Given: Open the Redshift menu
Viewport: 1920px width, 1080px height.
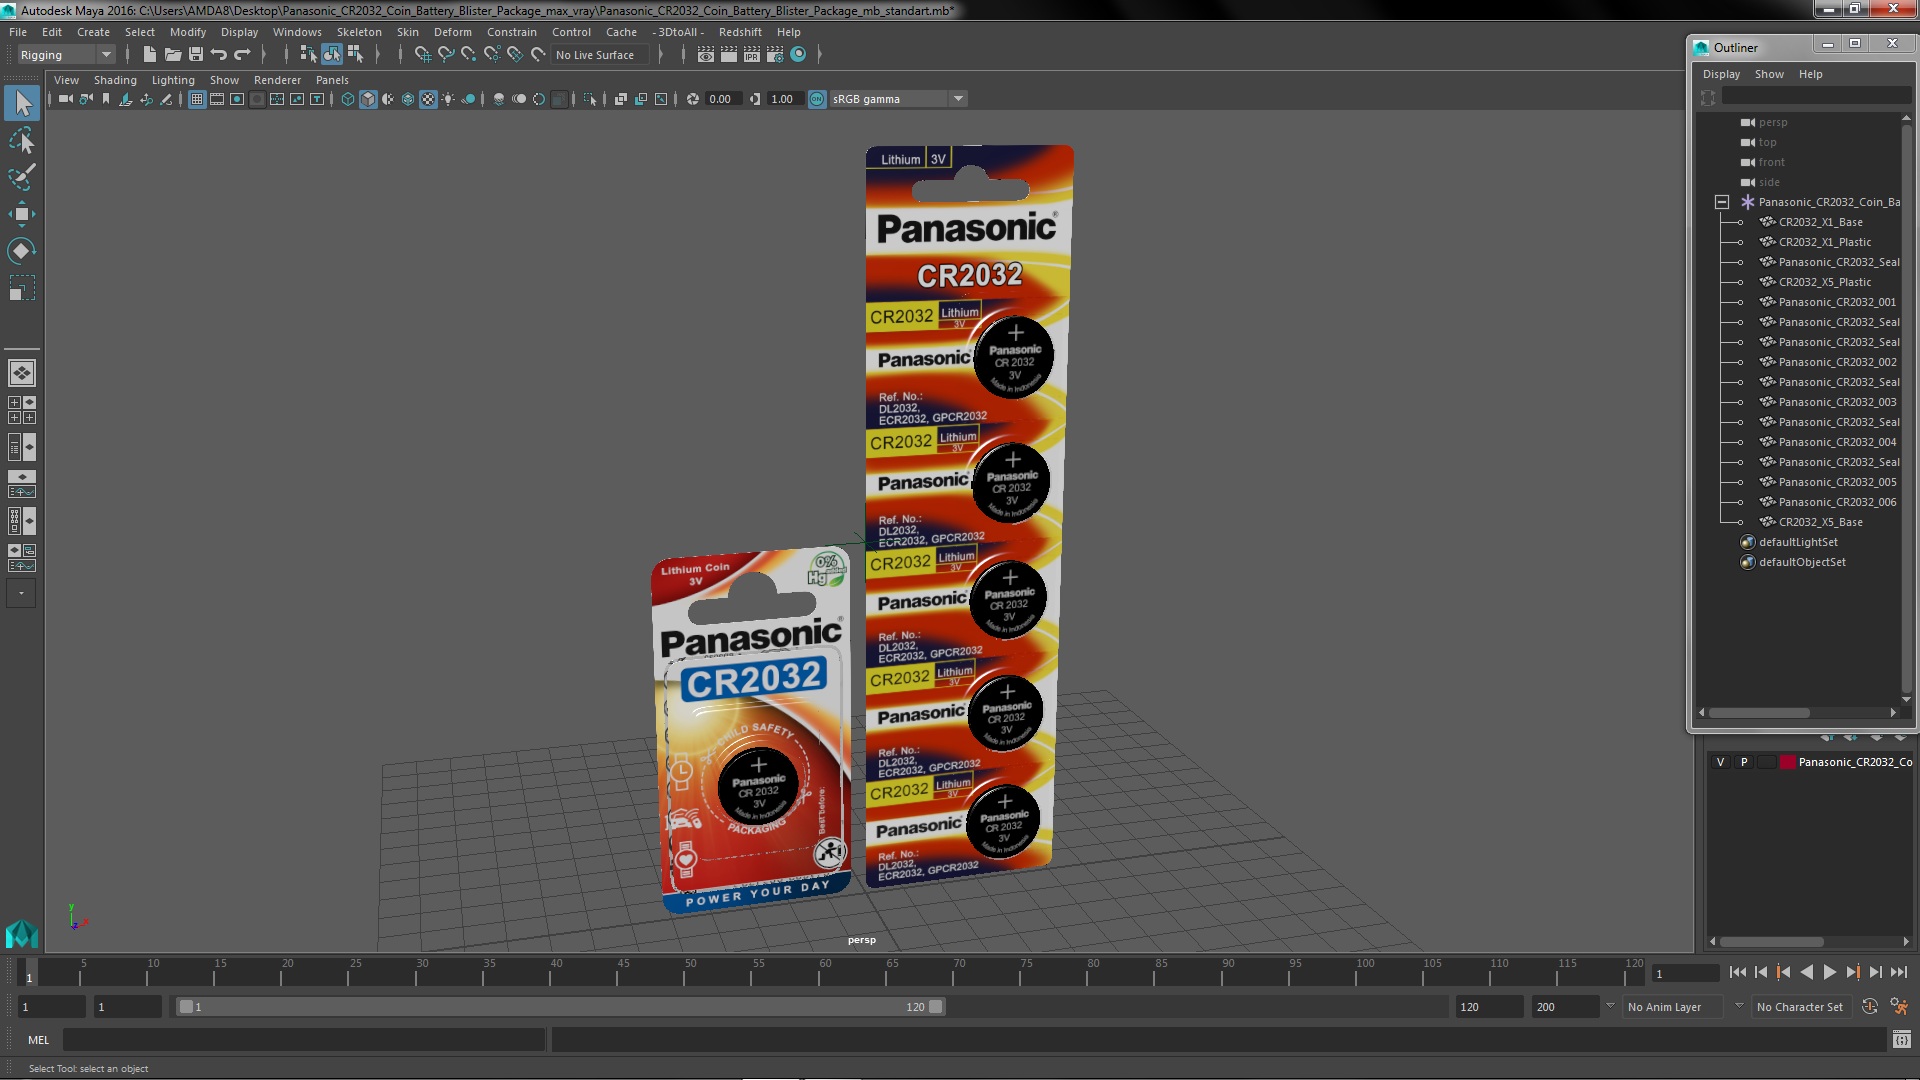Looking at the screenshot, I should [739, 32].
